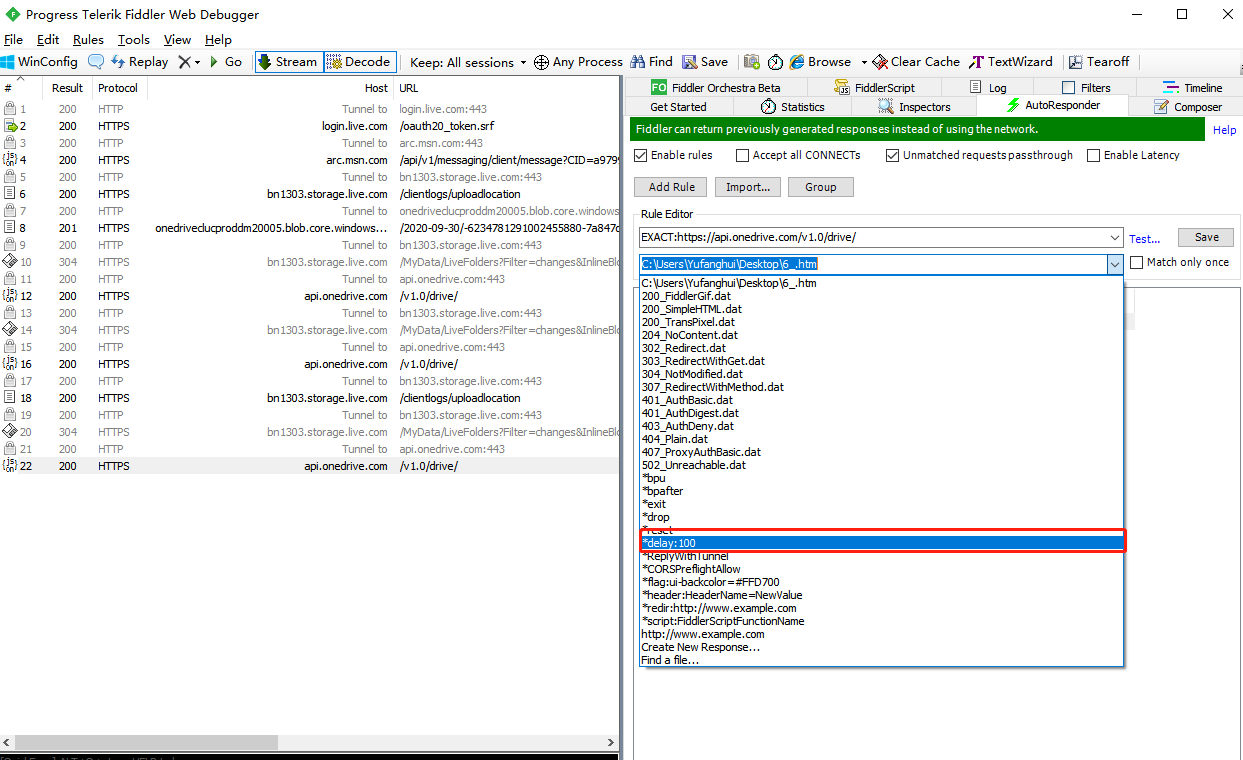
Task: Select 404_Plain.dat from the list
Action: 880,439
